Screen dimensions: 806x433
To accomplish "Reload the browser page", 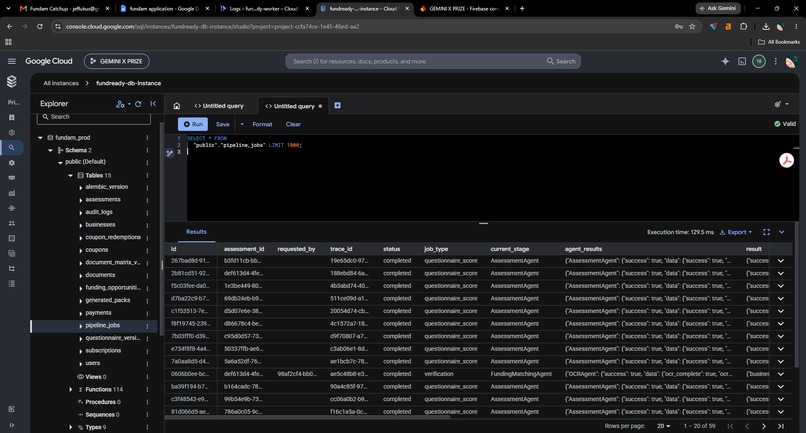I will (x=40, y=26).
